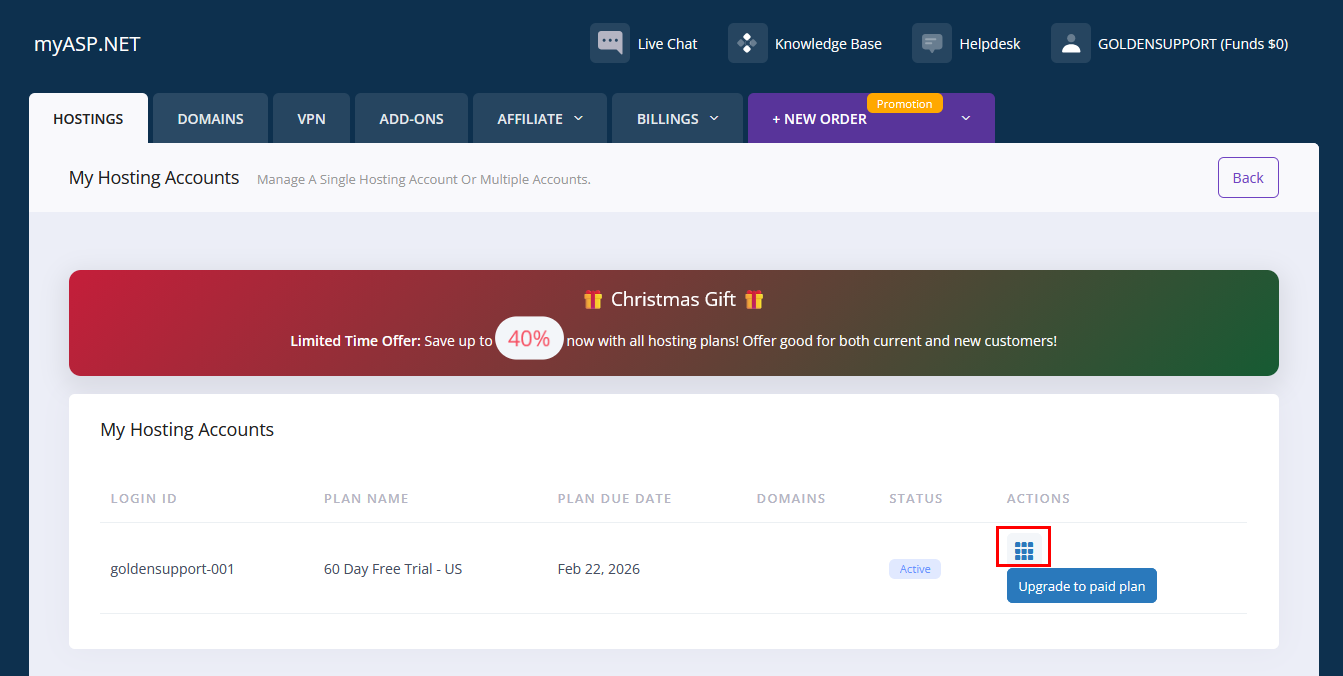The height and width of the screenshot is (676, 1343).
Task: Click the + NEW ORDER button
Action: 819,119
